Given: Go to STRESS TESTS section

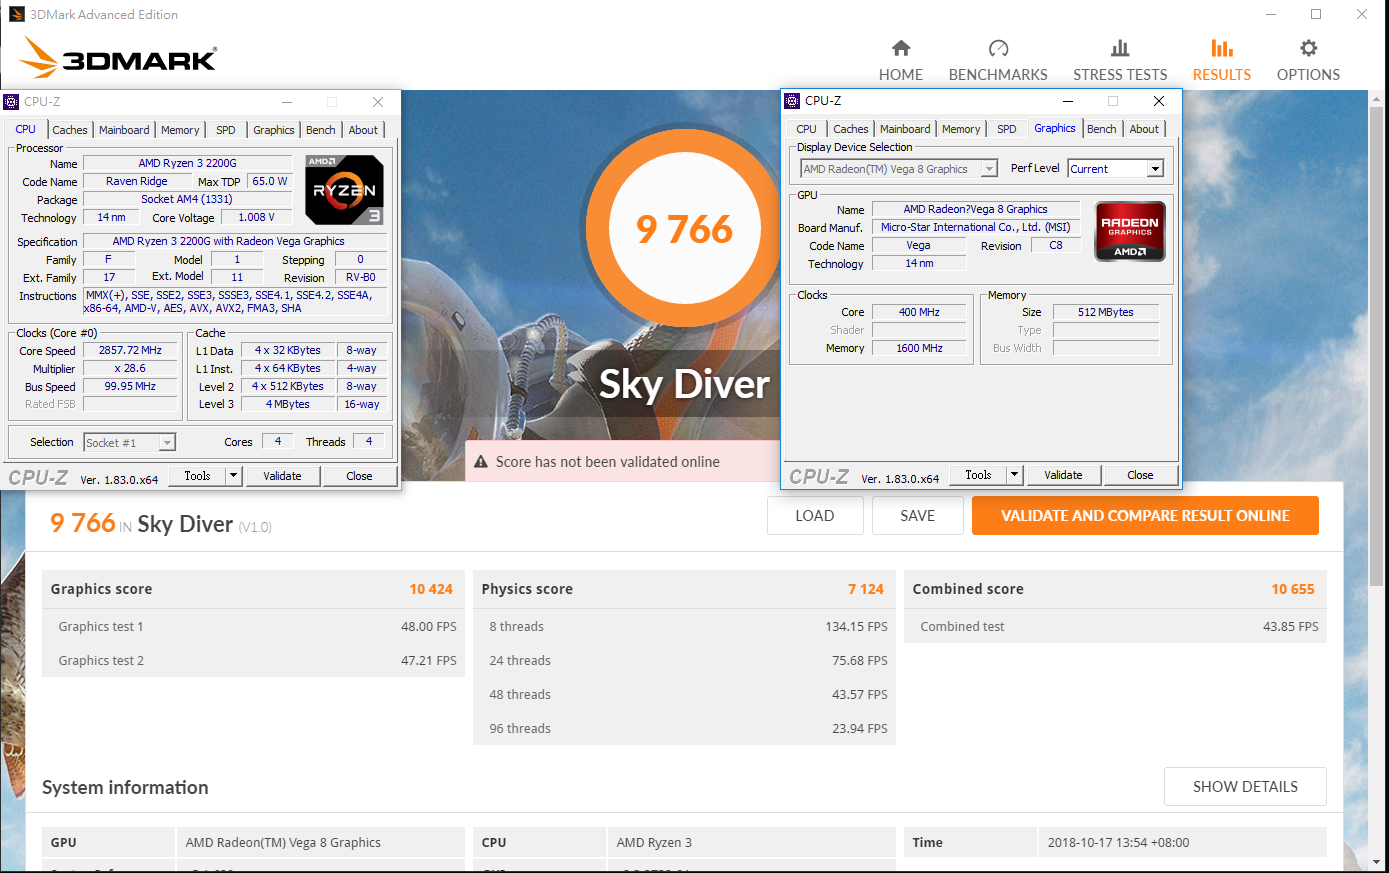Looking at the screenshot, I should click(x=1120, y=61).
